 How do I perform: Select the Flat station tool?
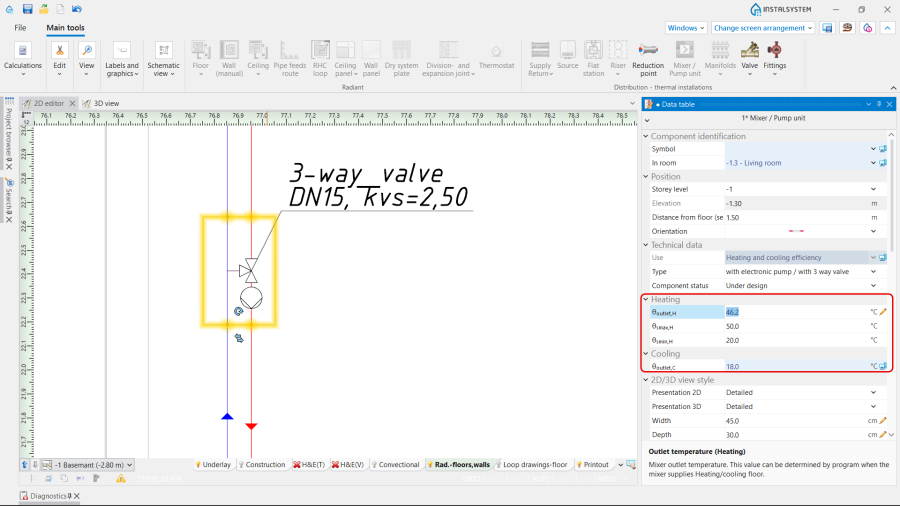[x=593, y=59]
